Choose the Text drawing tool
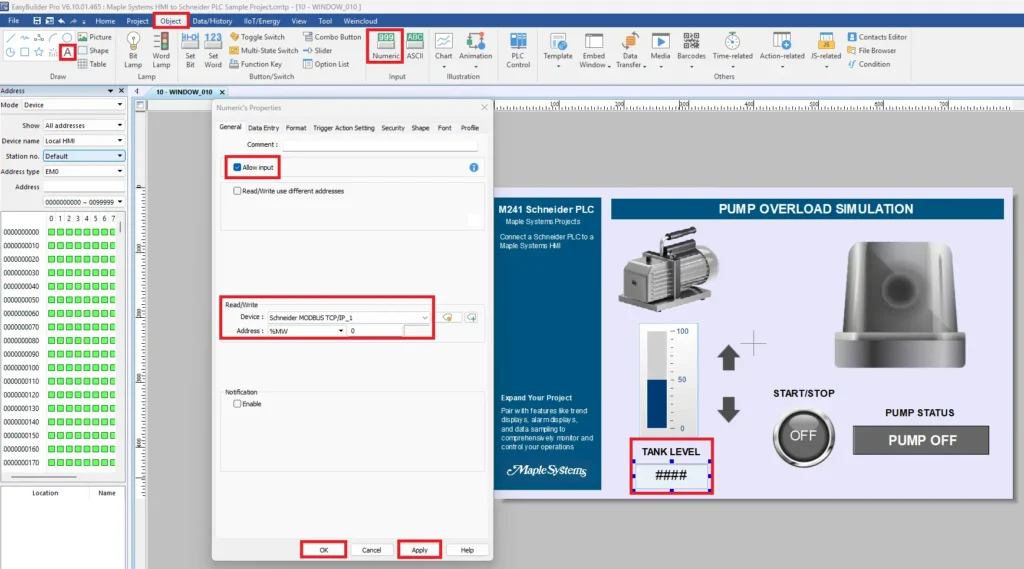1024x569 pixels. click(67, 52)
